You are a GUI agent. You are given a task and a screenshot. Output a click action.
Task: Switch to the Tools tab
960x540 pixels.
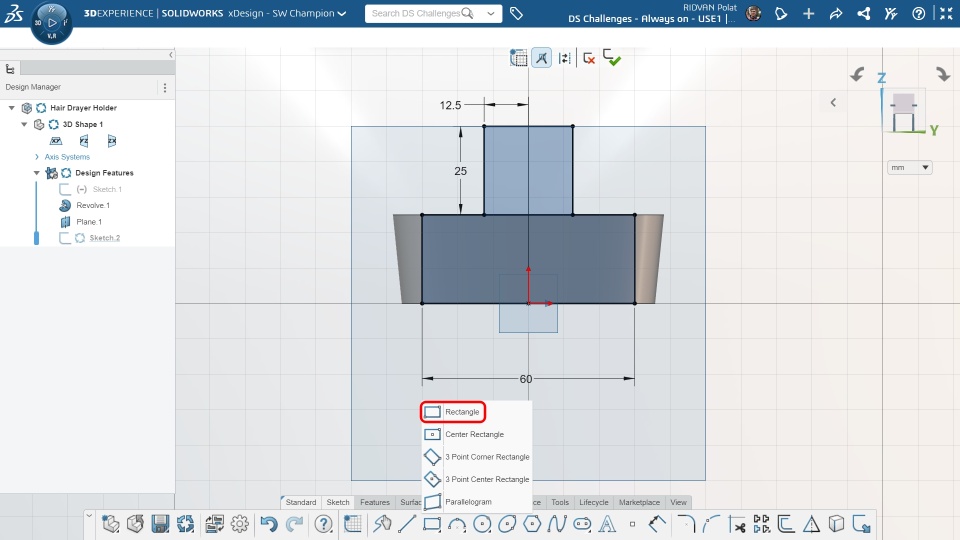point(560,502)
